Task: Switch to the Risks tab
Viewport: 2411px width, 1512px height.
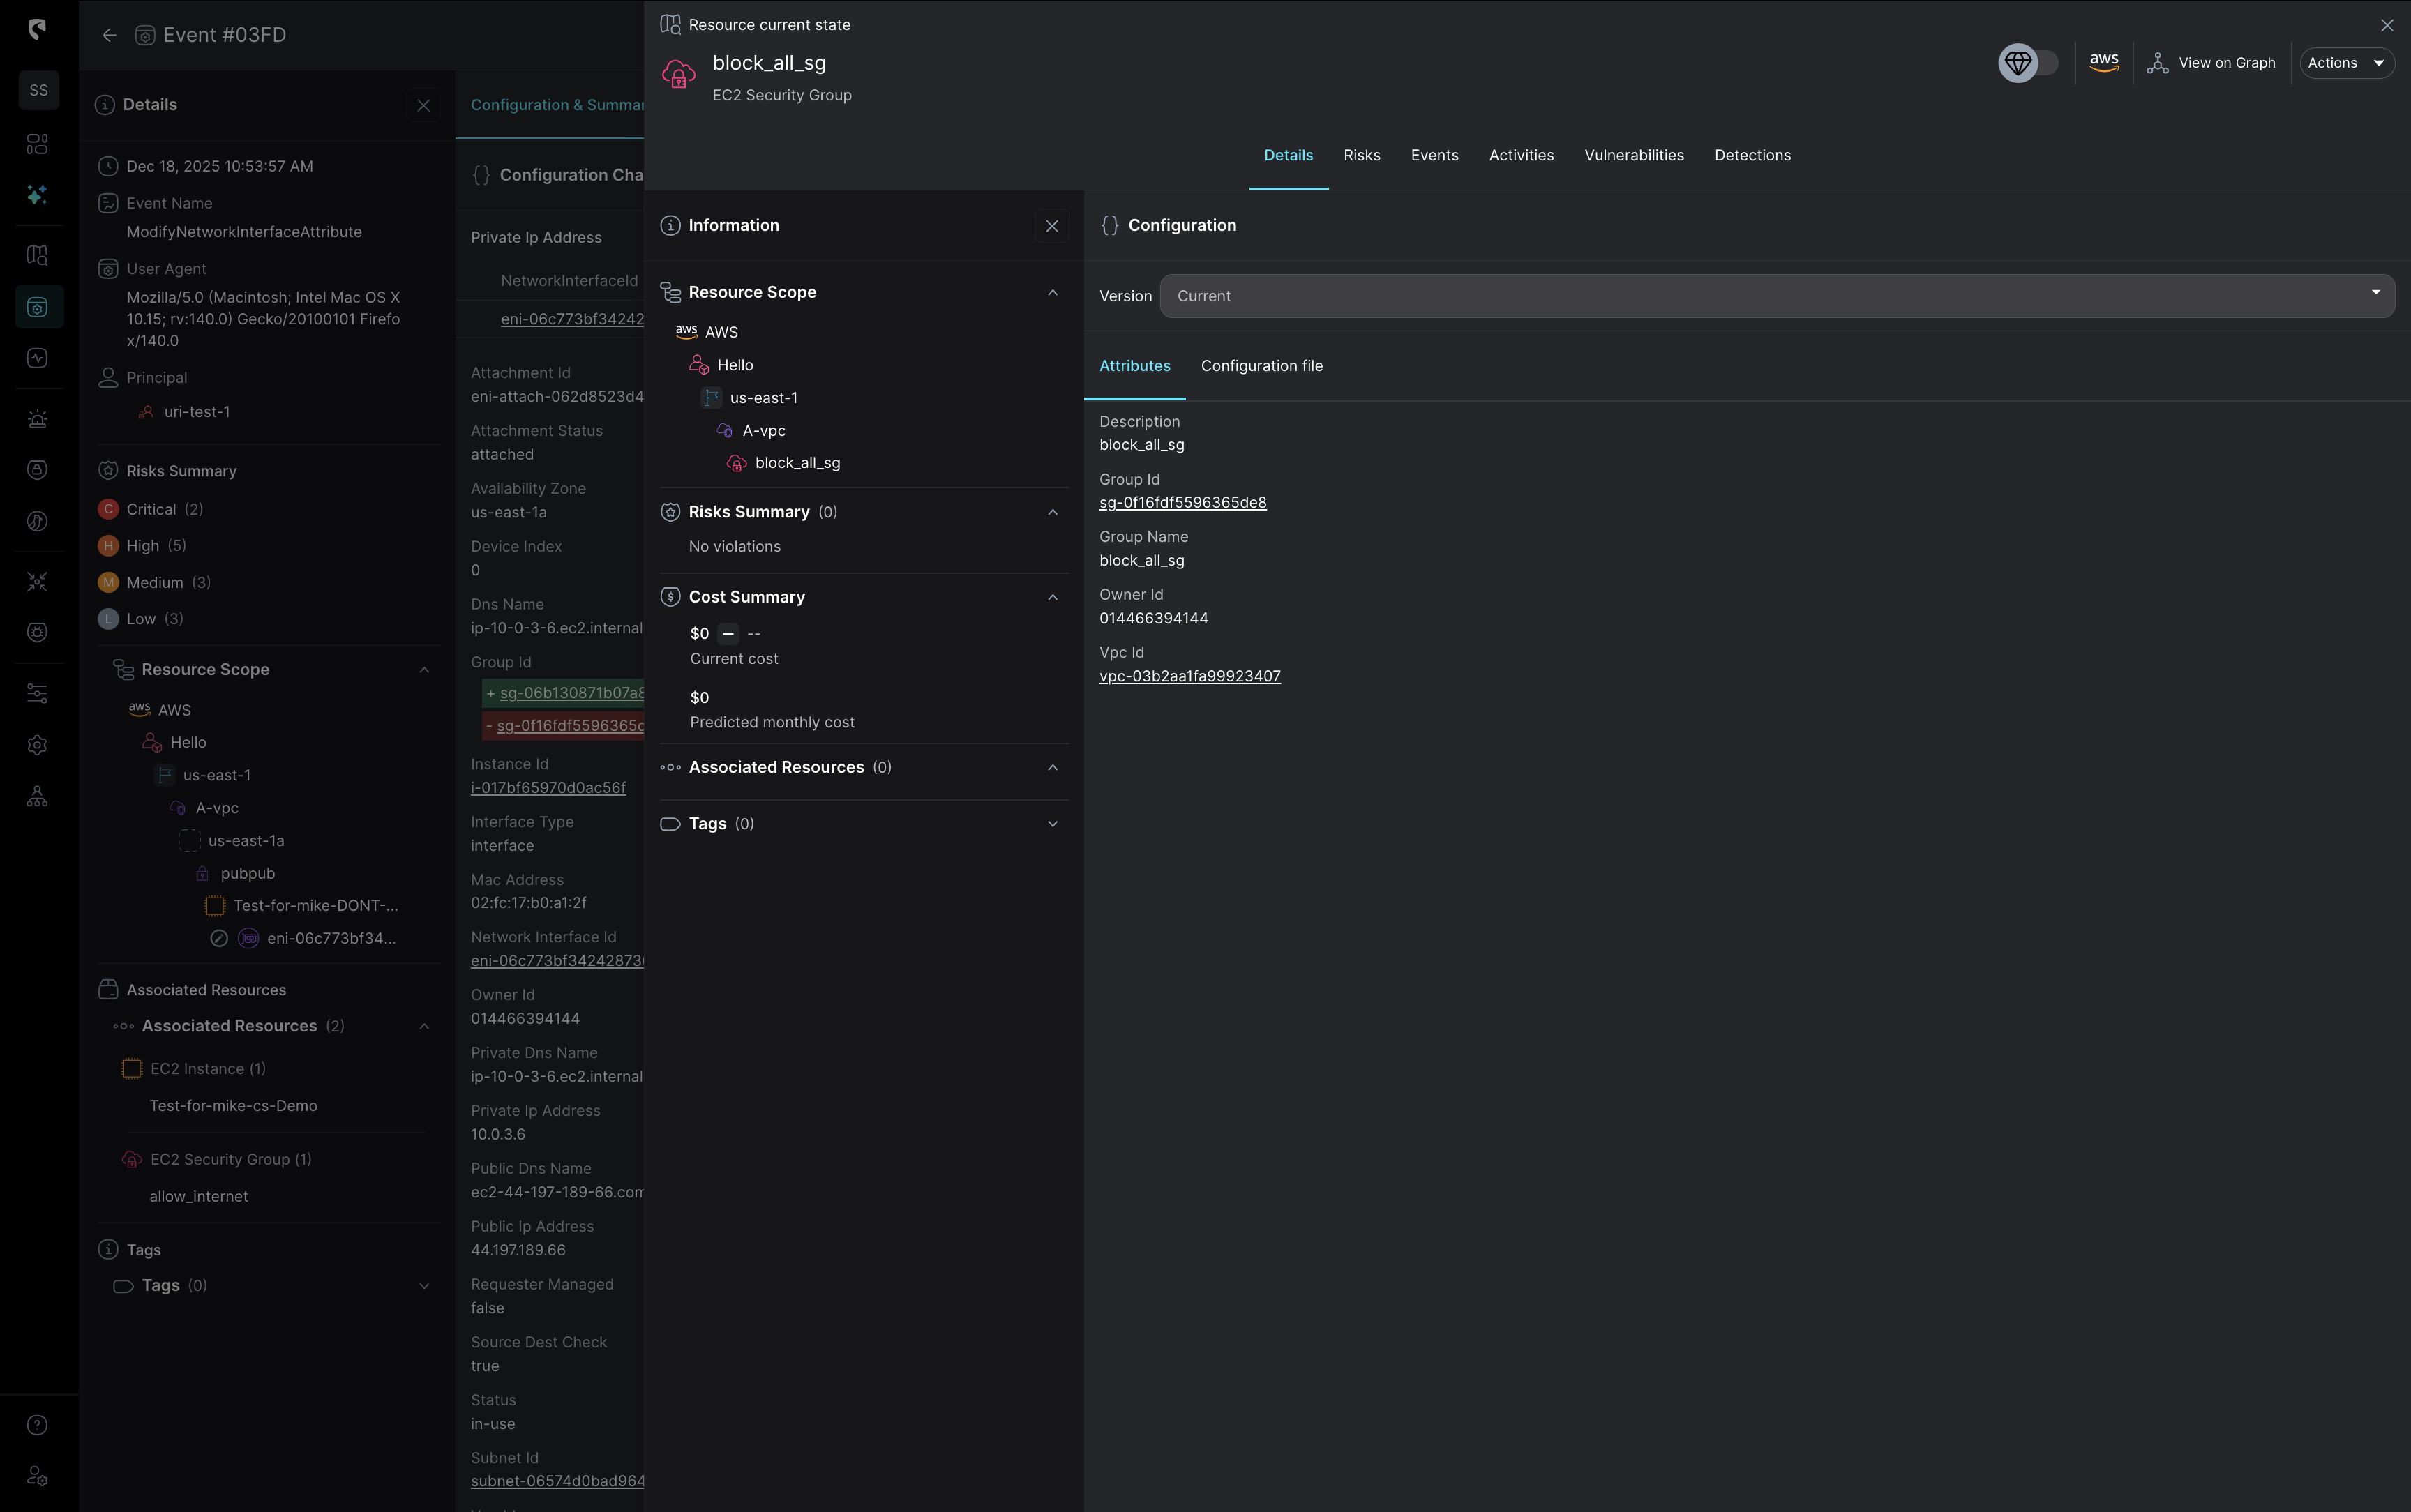Action: pos(1361,155)
